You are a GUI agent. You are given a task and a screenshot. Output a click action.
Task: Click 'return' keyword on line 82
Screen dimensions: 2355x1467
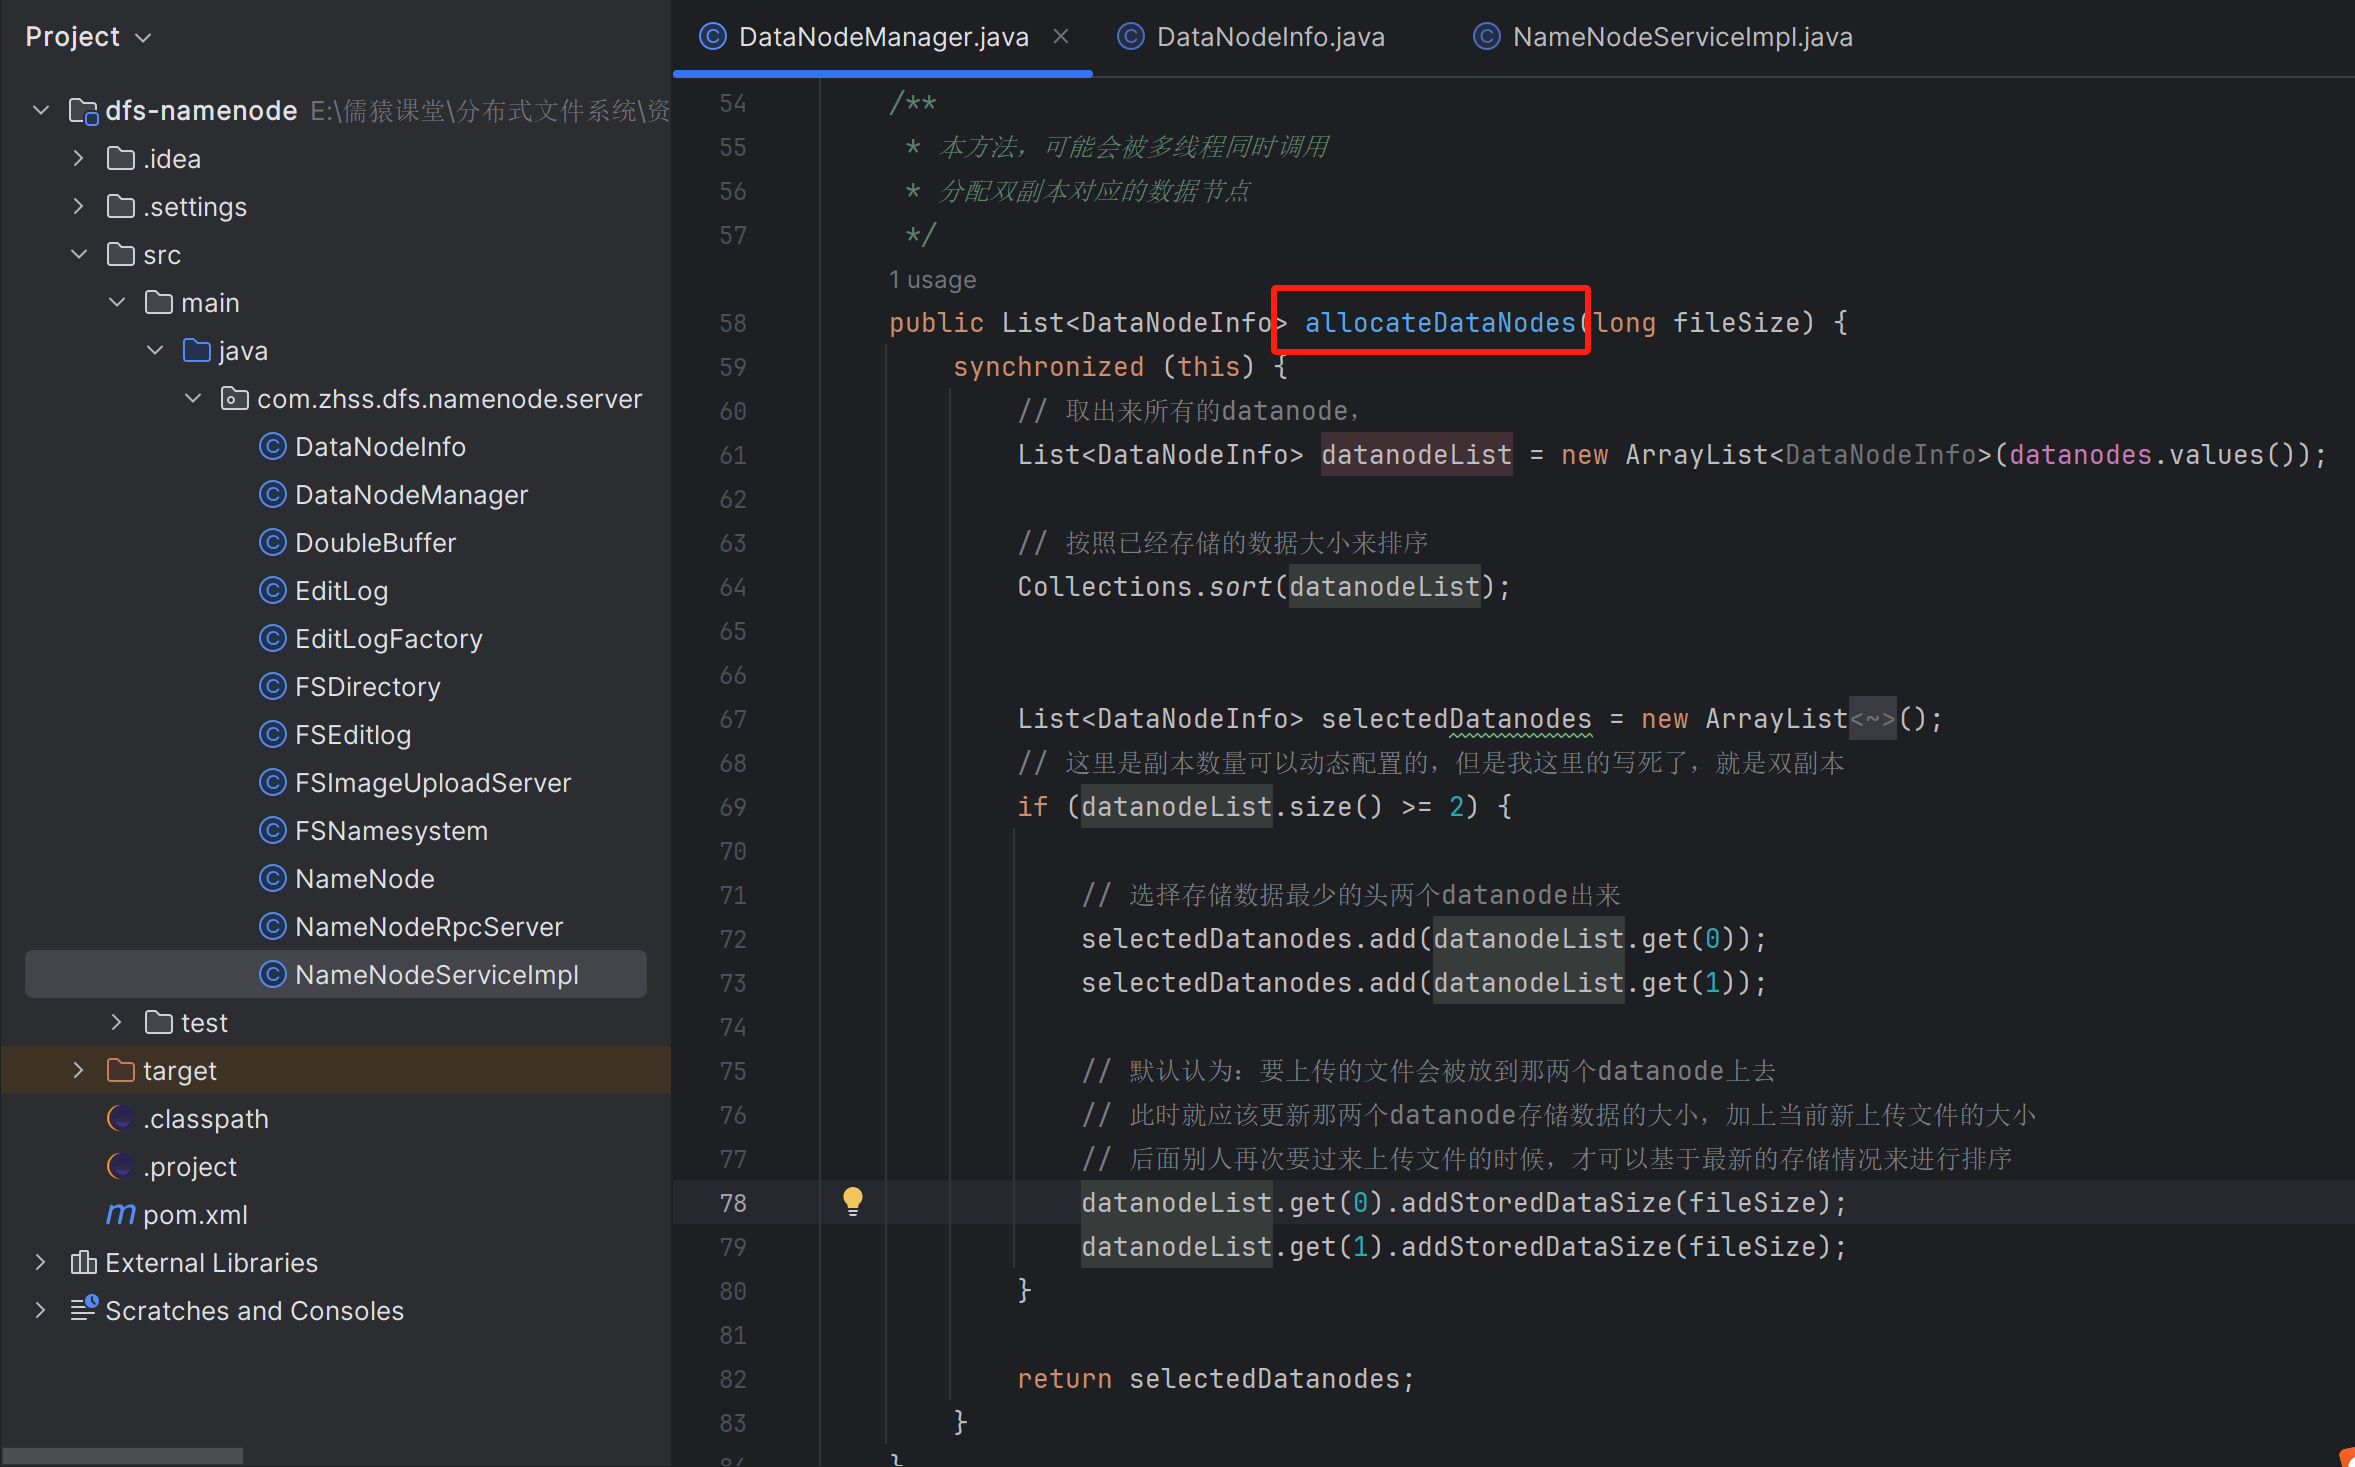click(x=1064, y=1378)
